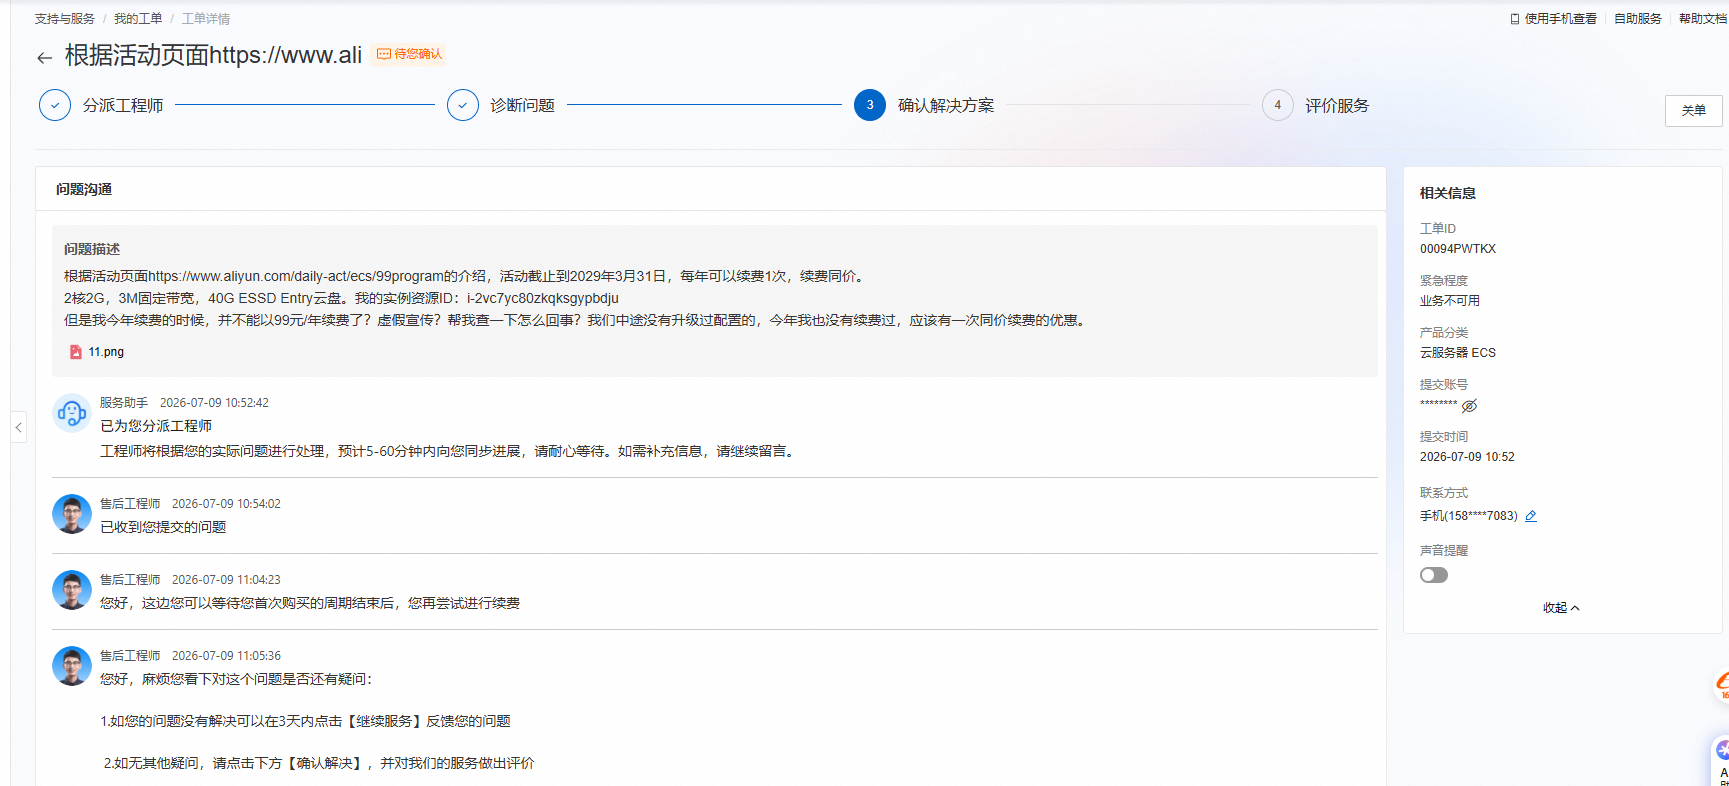Open 帮助文档 in top menu
This screenshot has height=786, width=1729.
click(1703, 19)
